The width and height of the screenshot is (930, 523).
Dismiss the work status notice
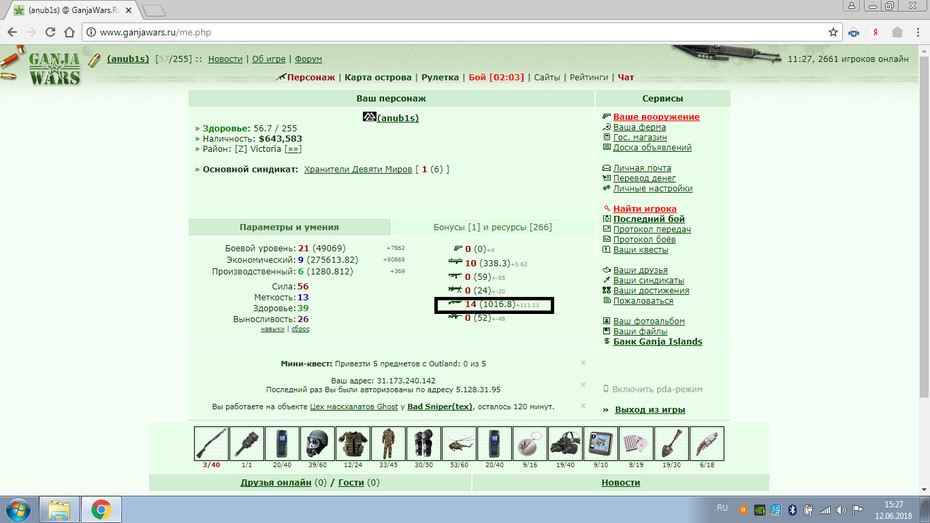[583, 406]
